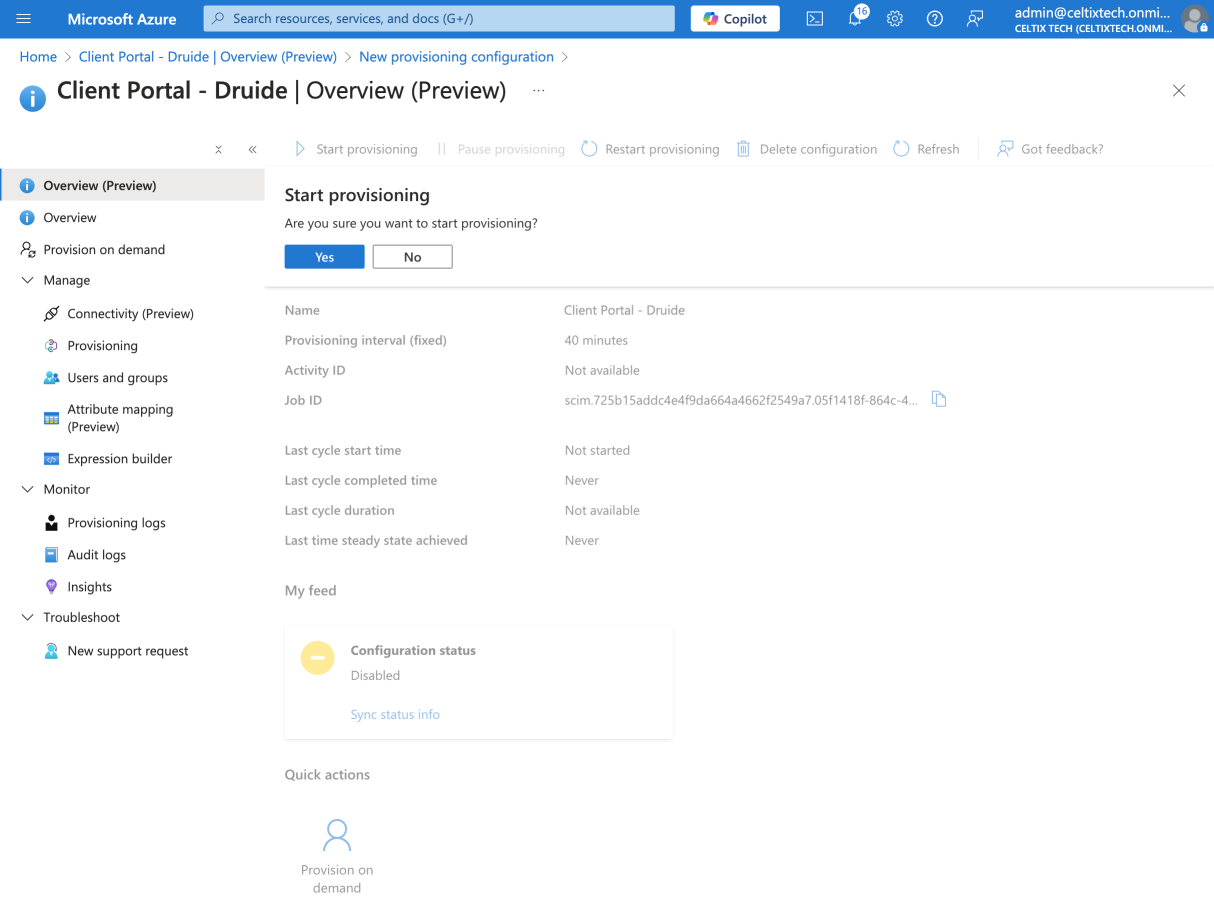Click the Azure search box
The height and width of the screenshot is (900, 1214).
(x=440, y=19)
